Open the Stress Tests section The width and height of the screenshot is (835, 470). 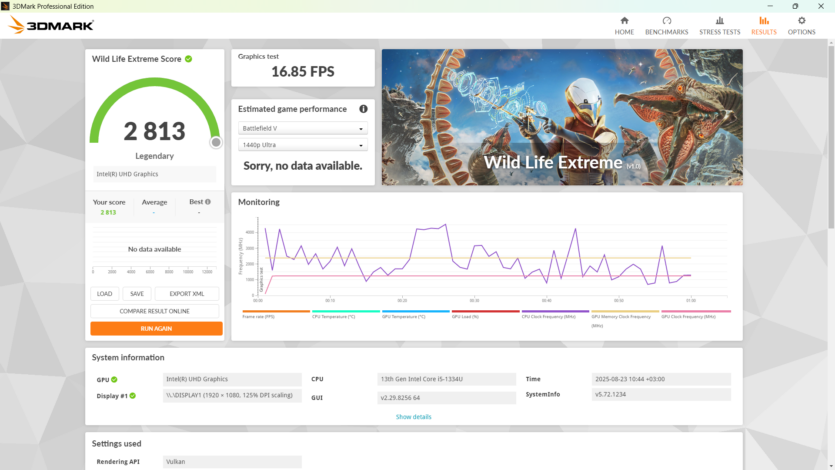pos(719,26)
